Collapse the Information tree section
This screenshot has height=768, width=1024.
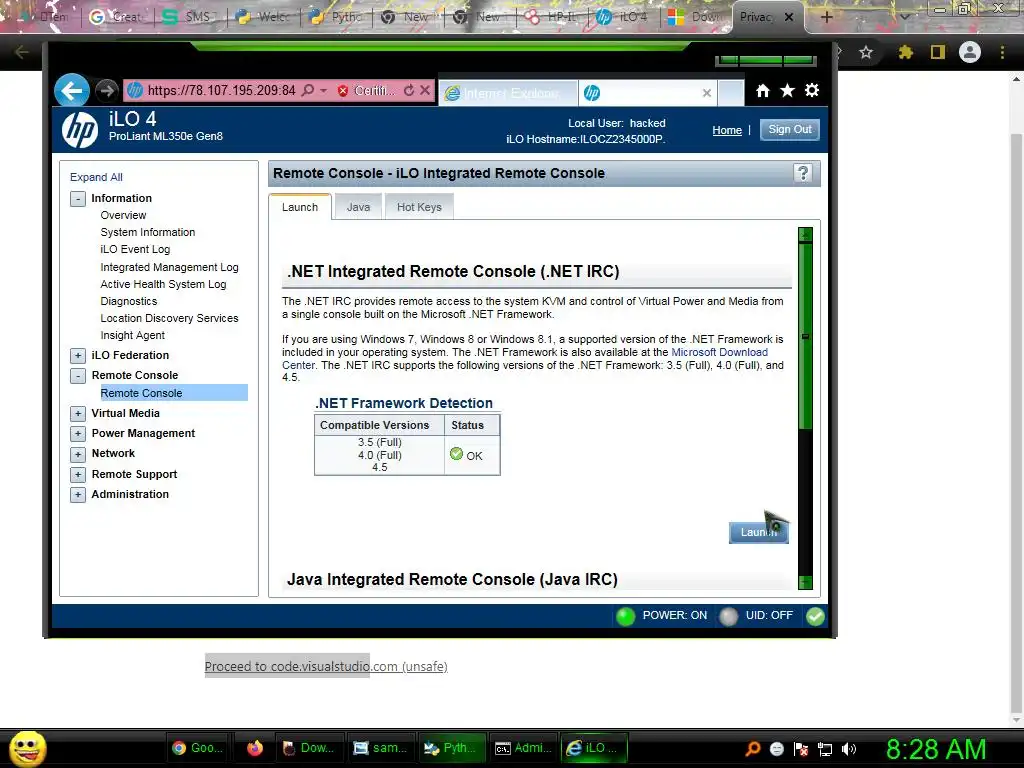tap(78, 199)
